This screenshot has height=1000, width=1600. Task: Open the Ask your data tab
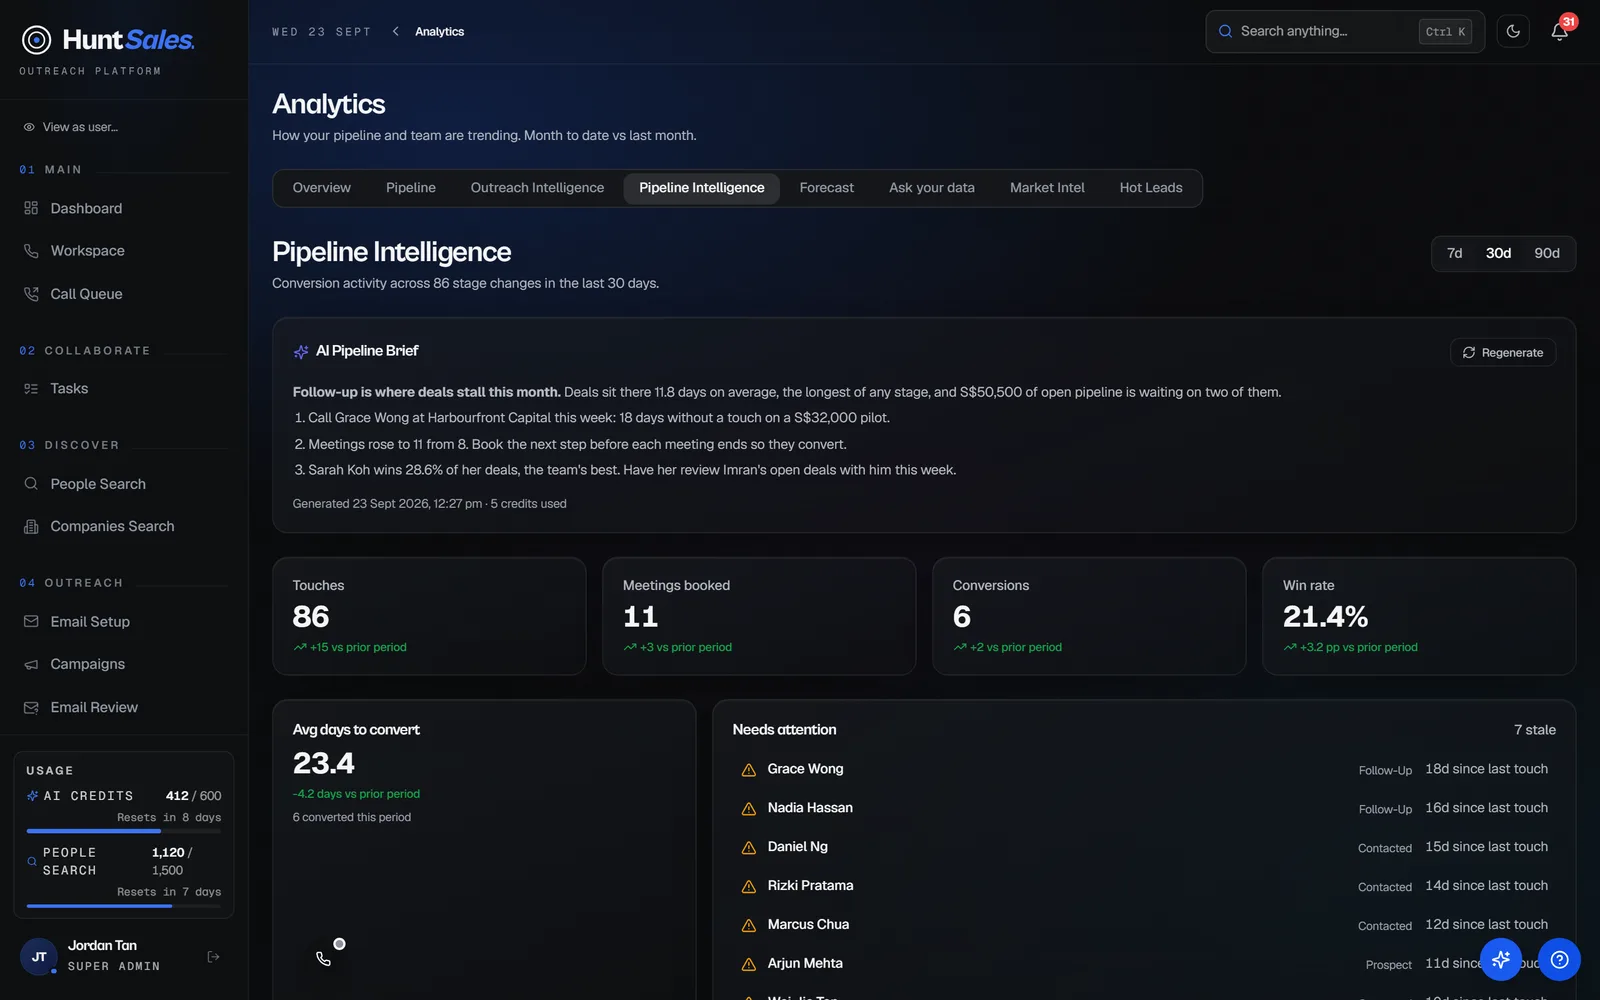pyautogui.click(x=932, y=188)
